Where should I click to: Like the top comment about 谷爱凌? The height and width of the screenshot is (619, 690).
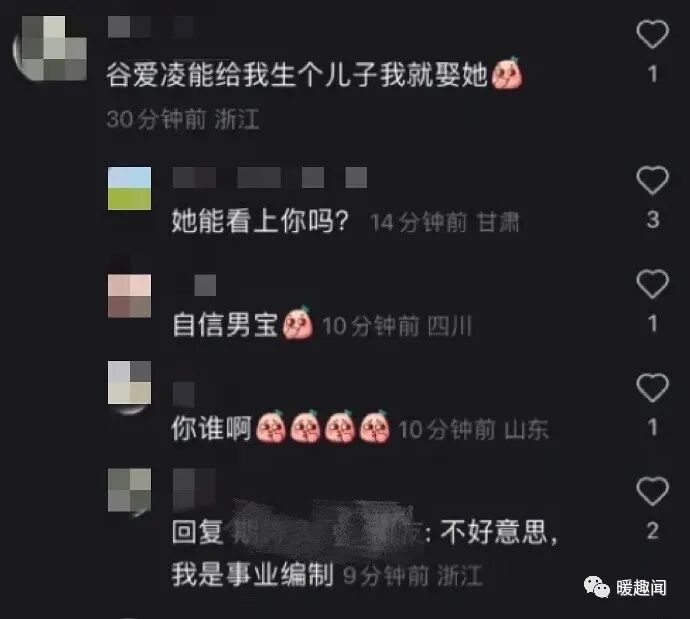653,34
